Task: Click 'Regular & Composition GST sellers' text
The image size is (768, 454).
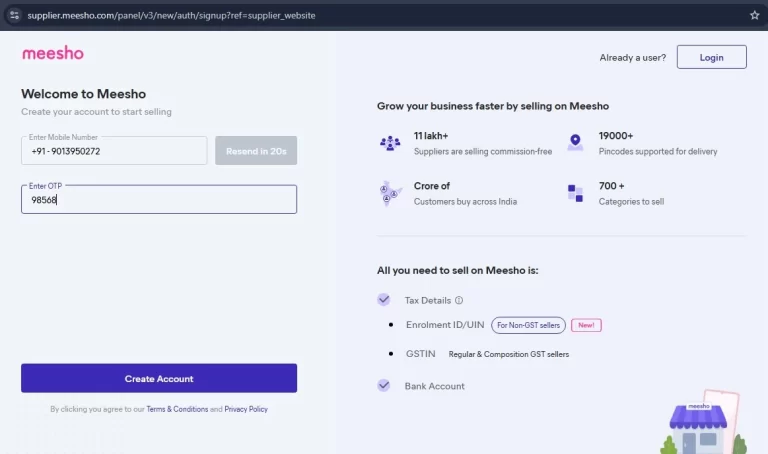Action: (509, 354)
